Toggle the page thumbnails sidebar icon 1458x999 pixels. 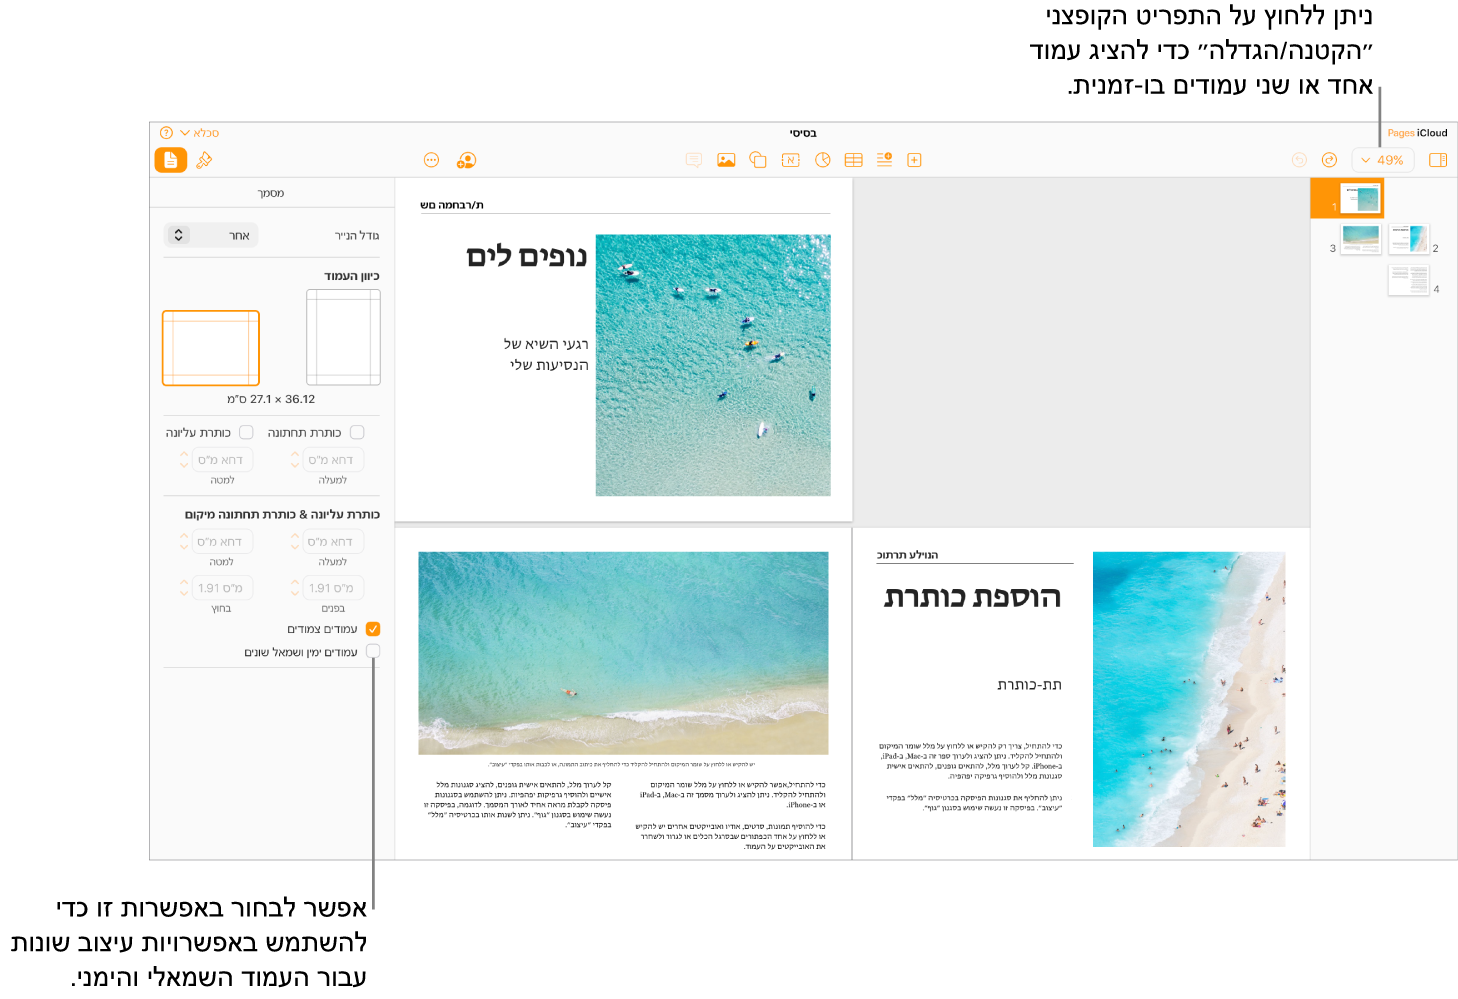1440,160
